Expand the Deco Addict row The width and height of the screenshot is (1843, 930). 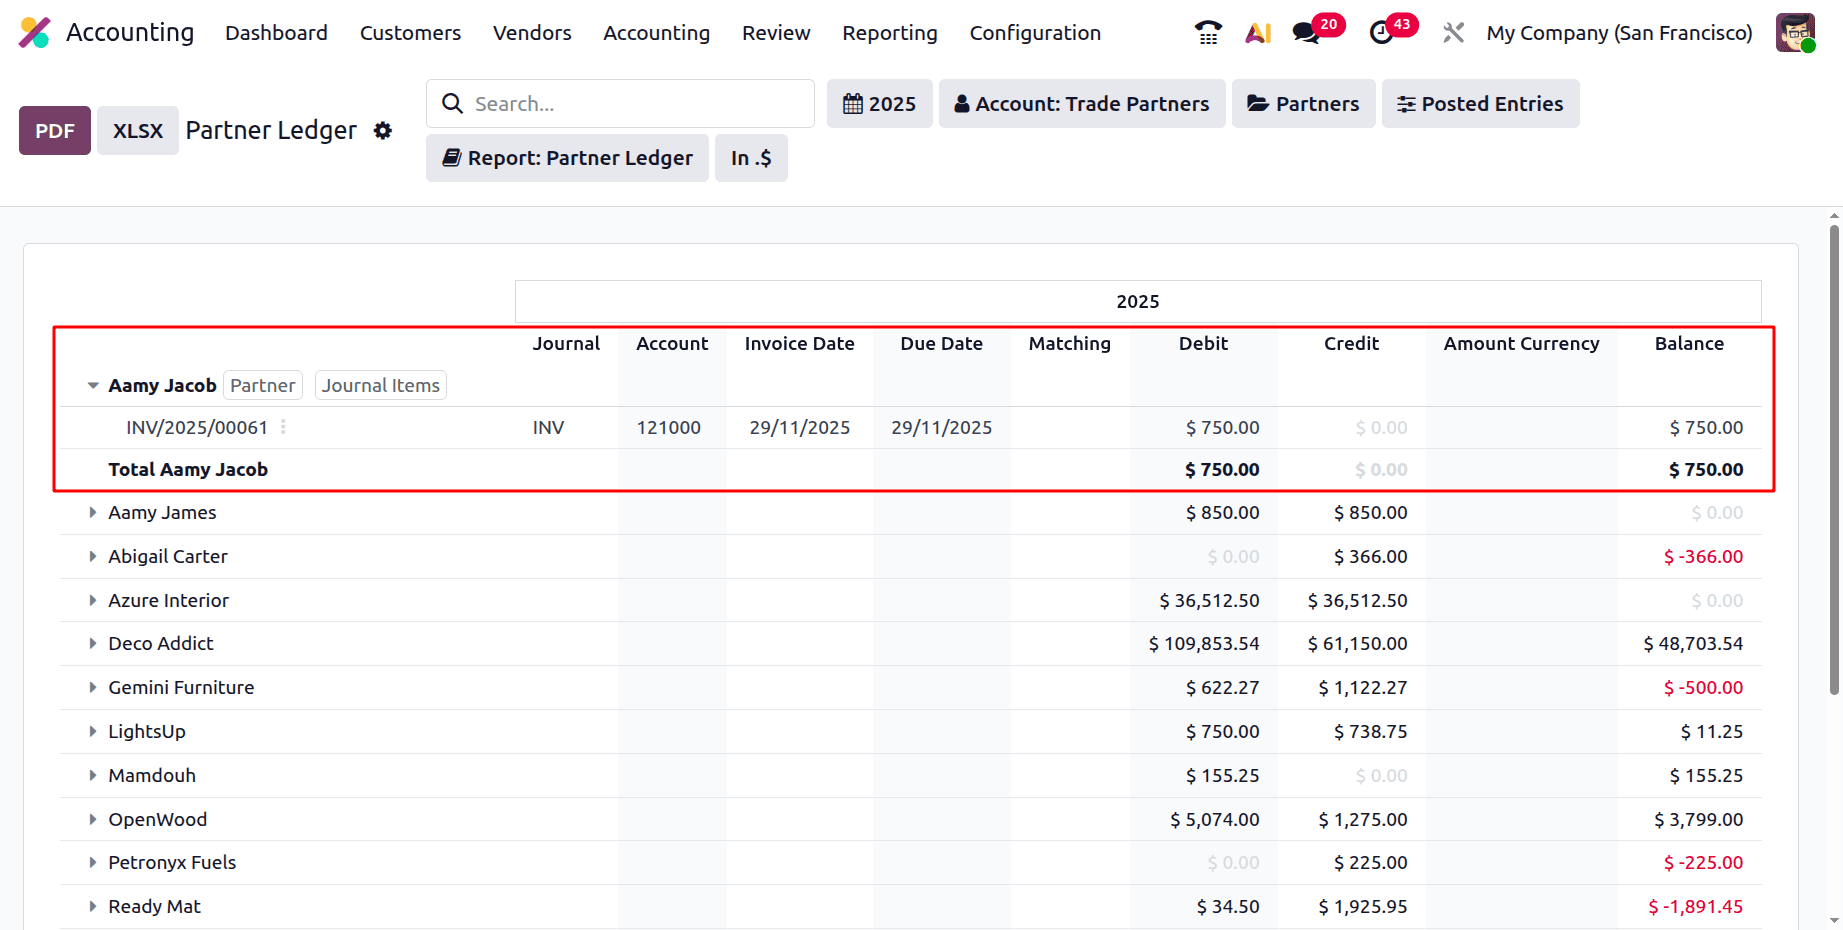coord(93,643)
